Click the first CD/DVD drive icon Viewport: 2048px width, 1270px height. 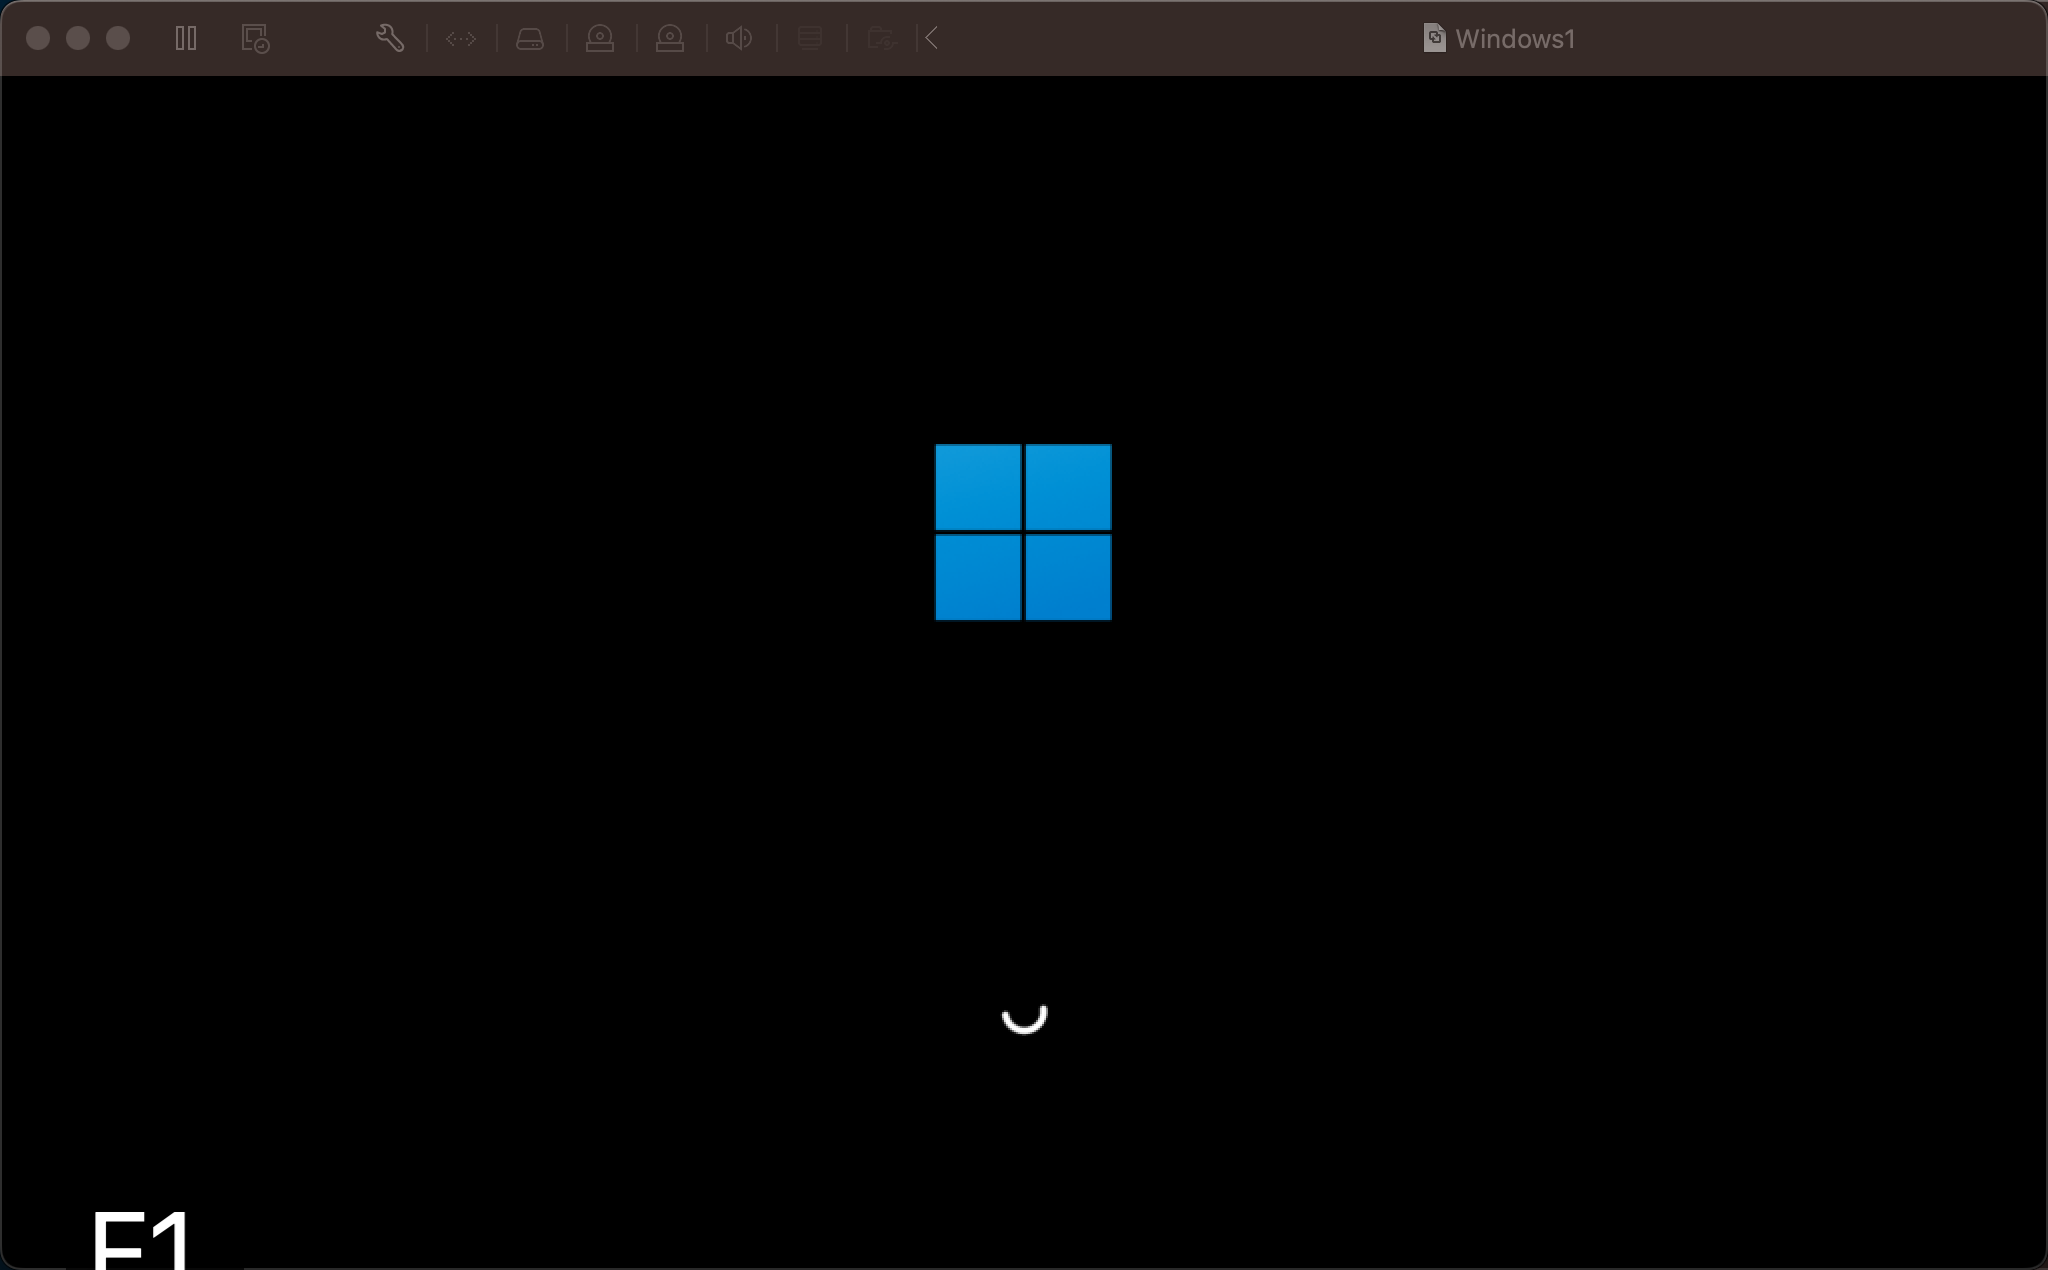[600, 39]
